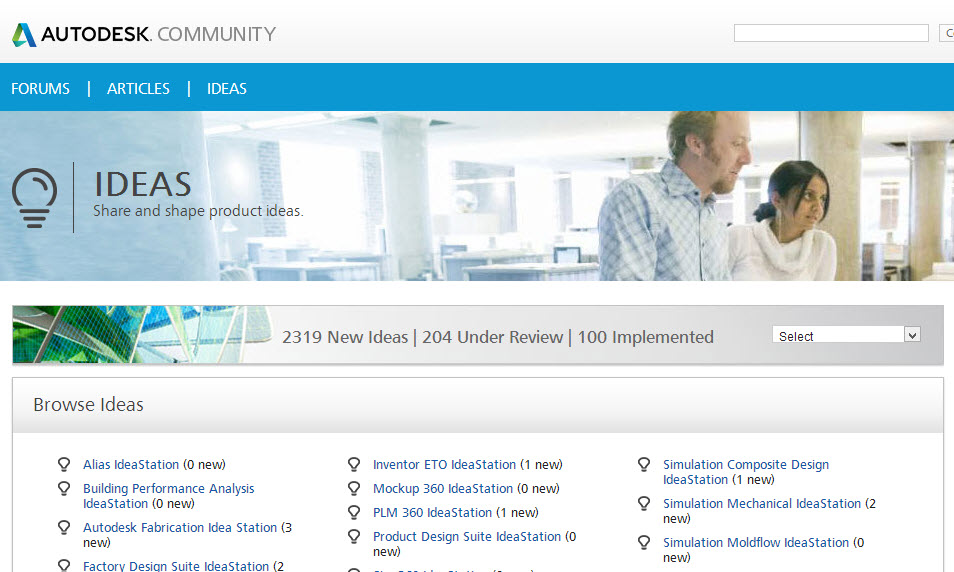Click lightbulb icon beside Autodesk Fabrication Idea Station

pyautogui.click(x=64, y=528)
